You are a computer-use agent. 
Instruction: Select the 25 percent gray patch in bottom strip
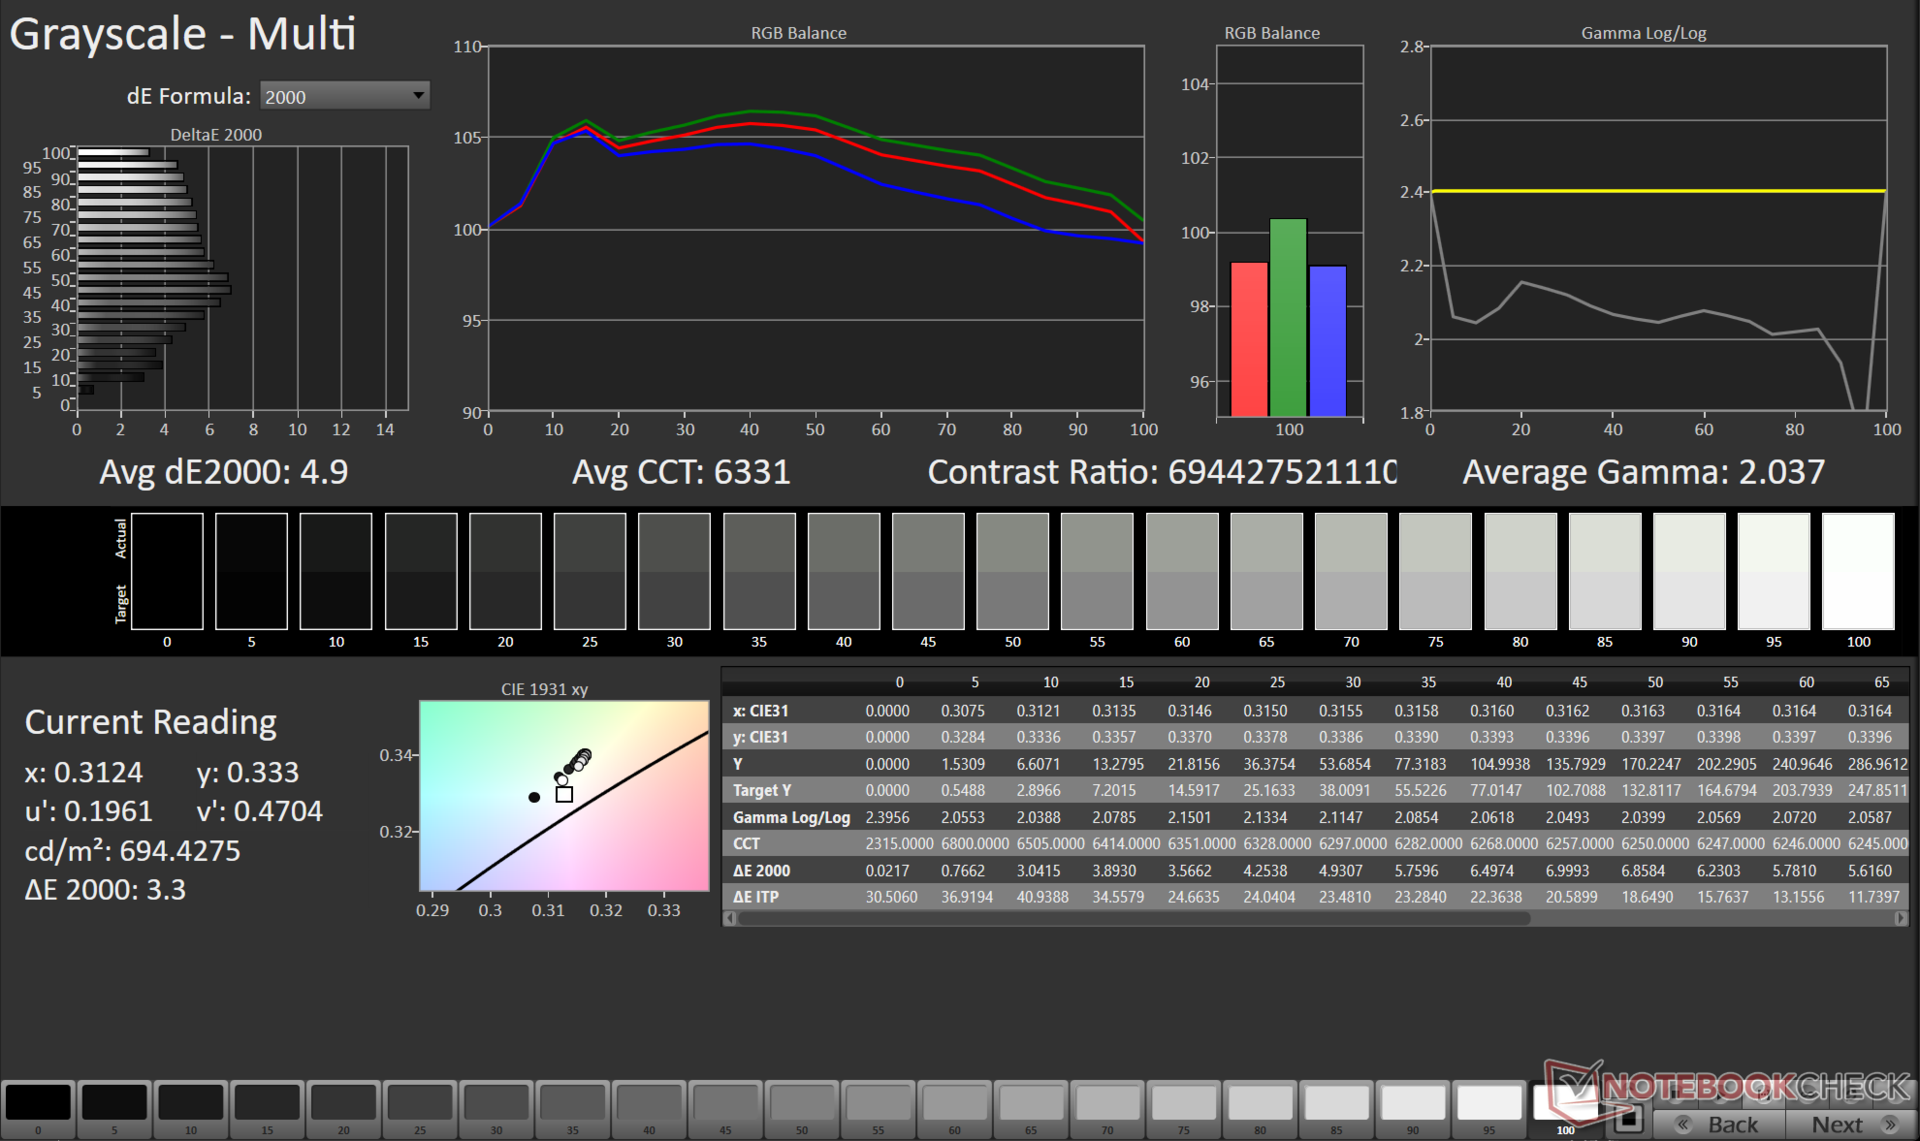pyautogui.click(x=420, y=1102)
